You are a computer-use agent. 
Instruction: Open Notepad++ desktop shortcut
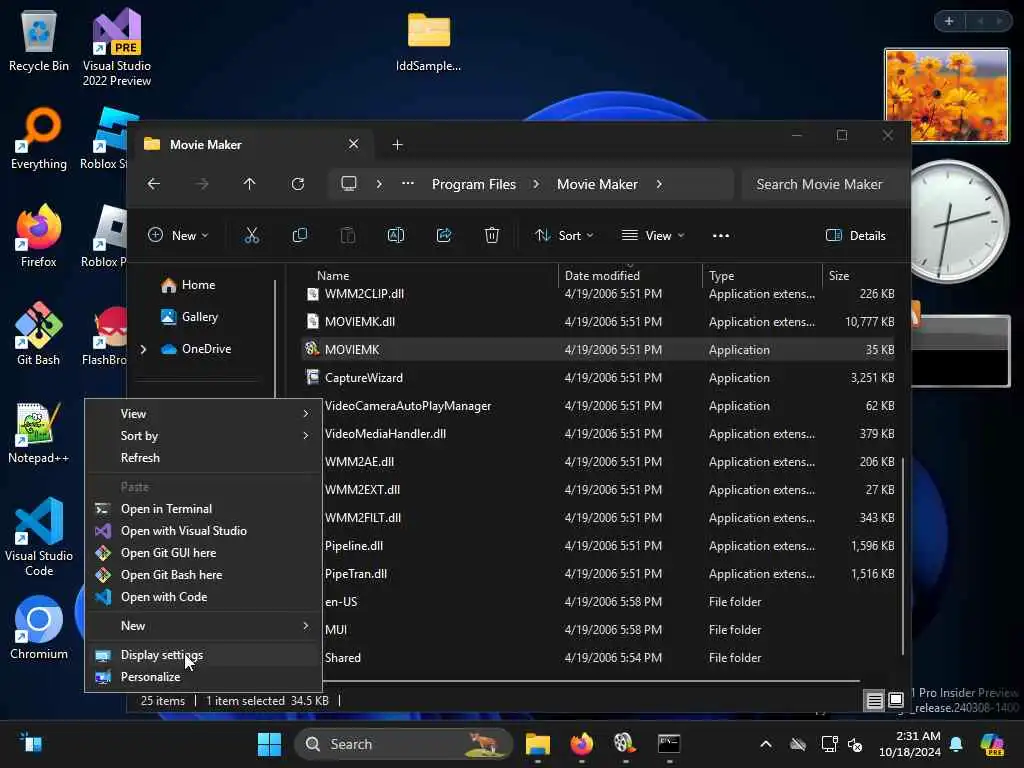pyautogui.click(x=39, y=432)
